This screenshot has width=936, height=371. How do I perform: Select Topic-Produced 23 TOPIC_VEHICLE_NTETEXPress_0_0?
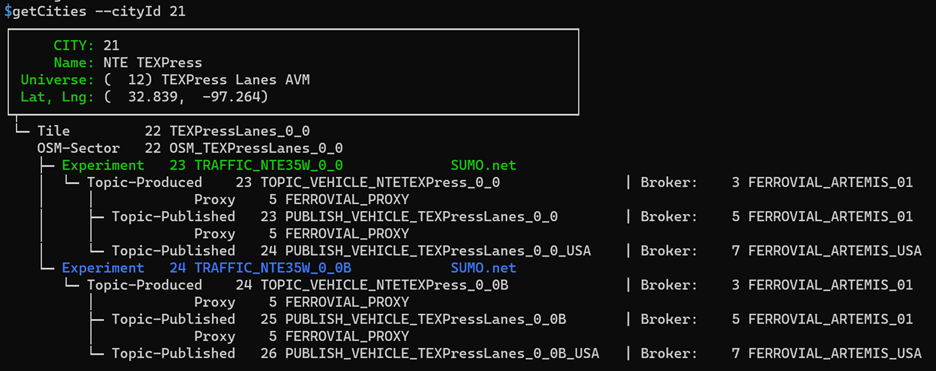click(293, 183)
